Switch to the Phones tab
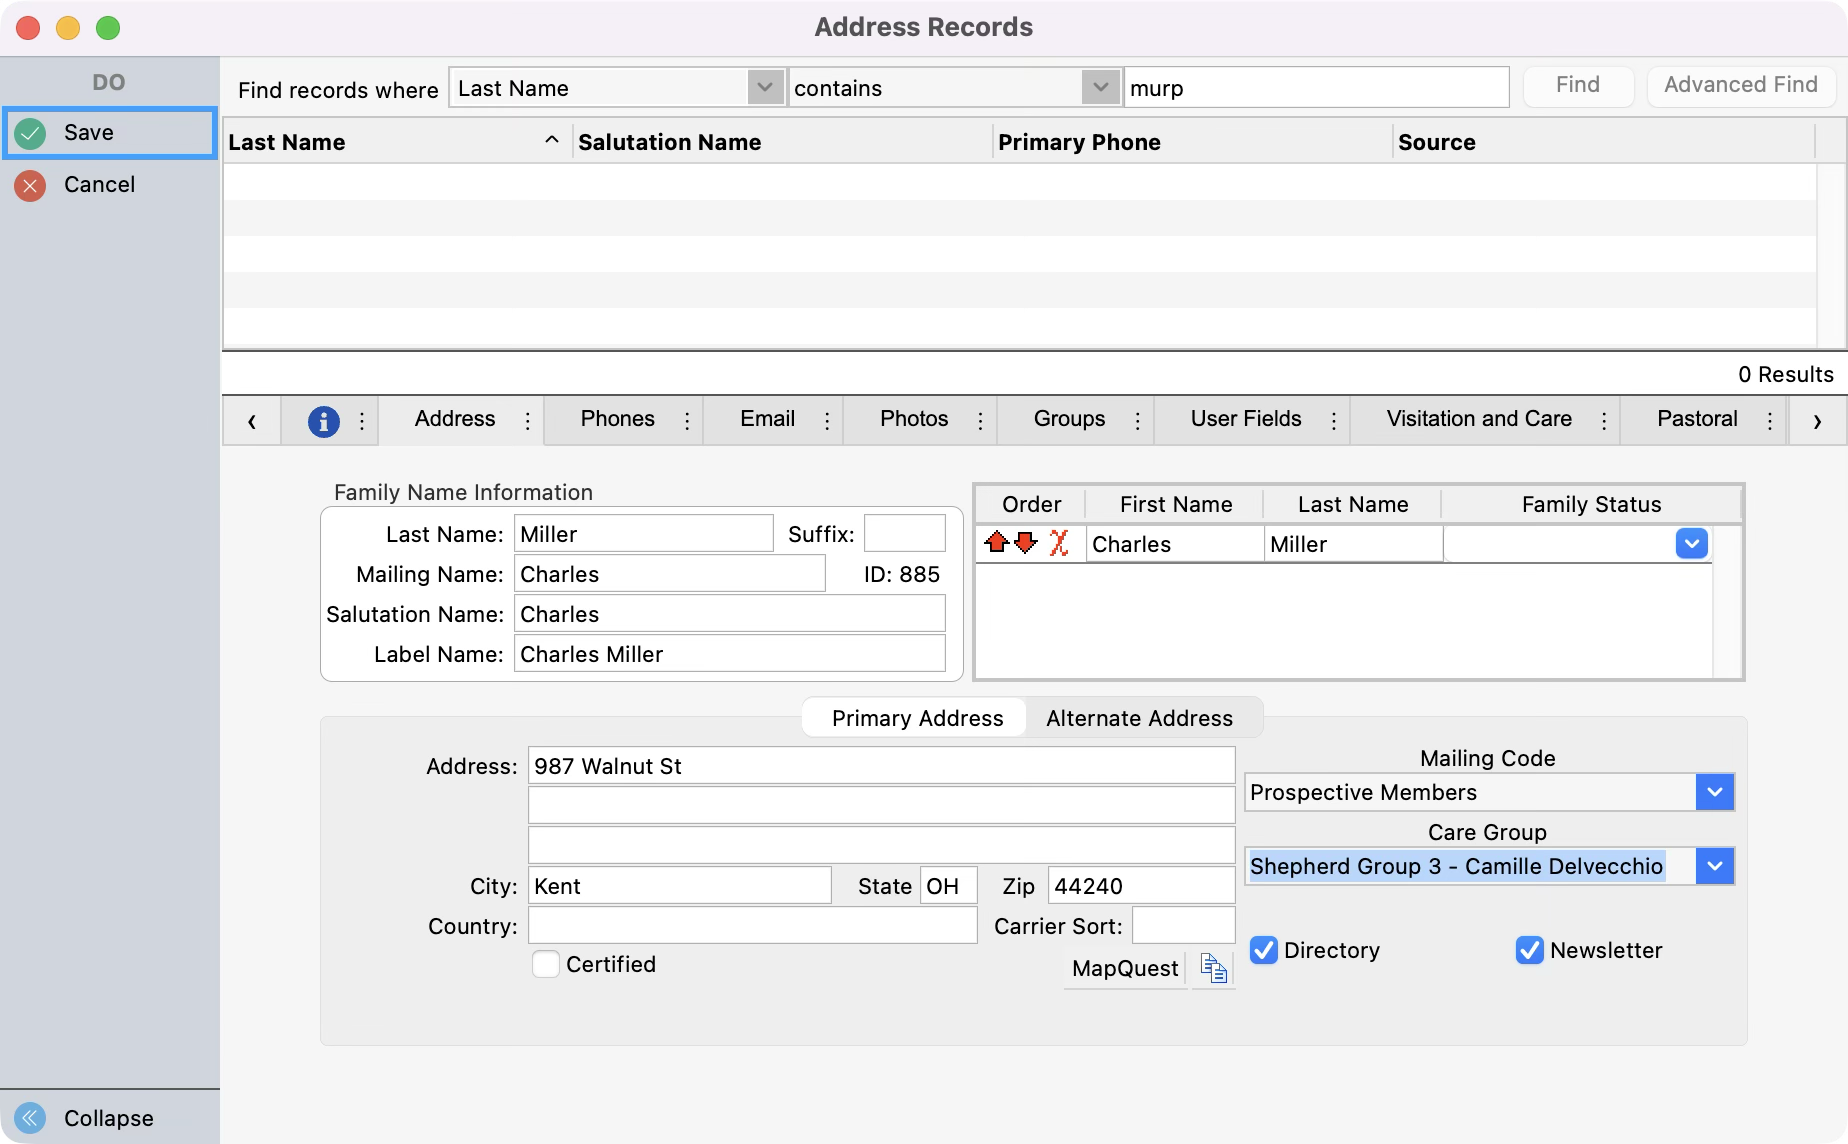This screenshot has height=1144, width=1848. (618, 419)
